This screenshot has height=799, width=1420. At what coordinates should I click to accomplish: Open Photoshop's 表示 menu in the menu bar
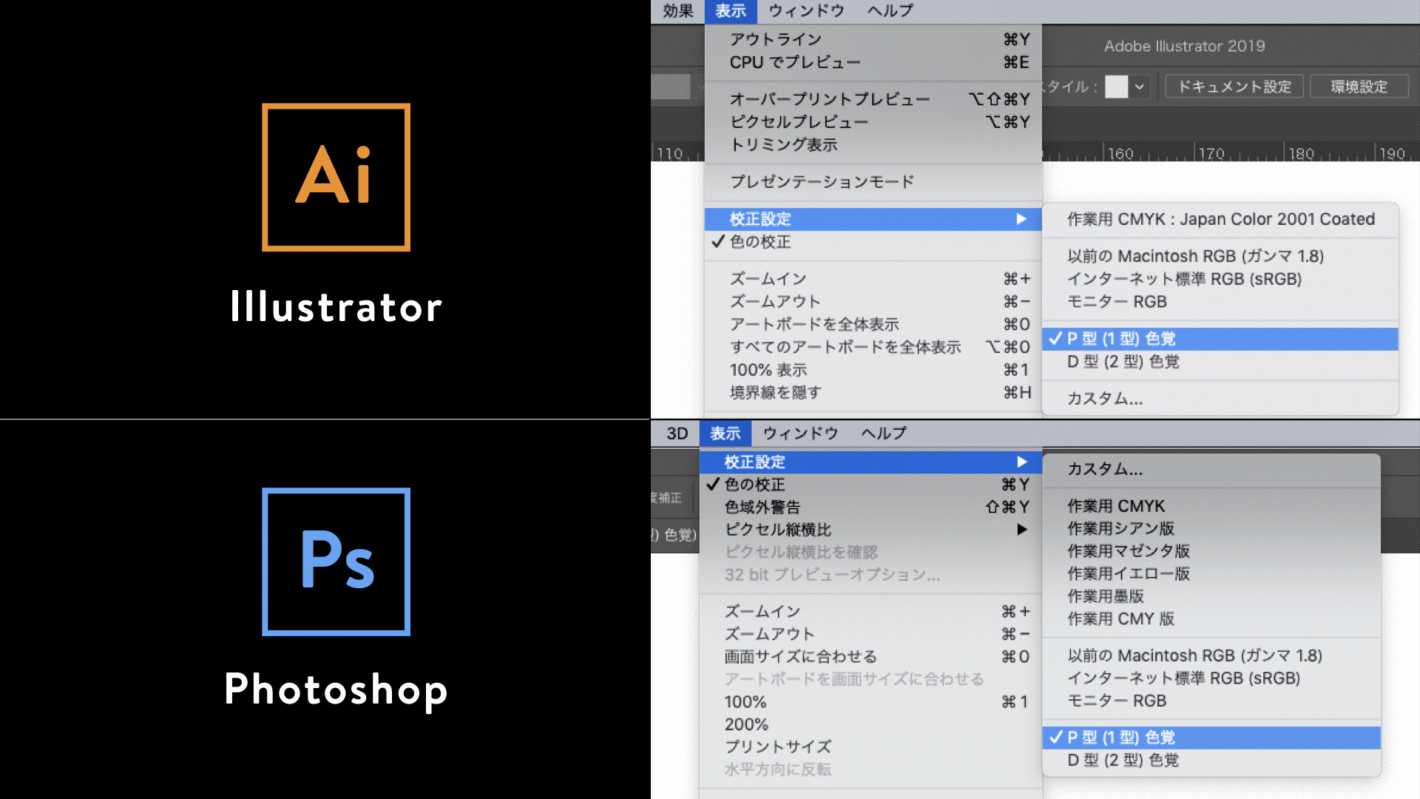click(x=725, y=433)
